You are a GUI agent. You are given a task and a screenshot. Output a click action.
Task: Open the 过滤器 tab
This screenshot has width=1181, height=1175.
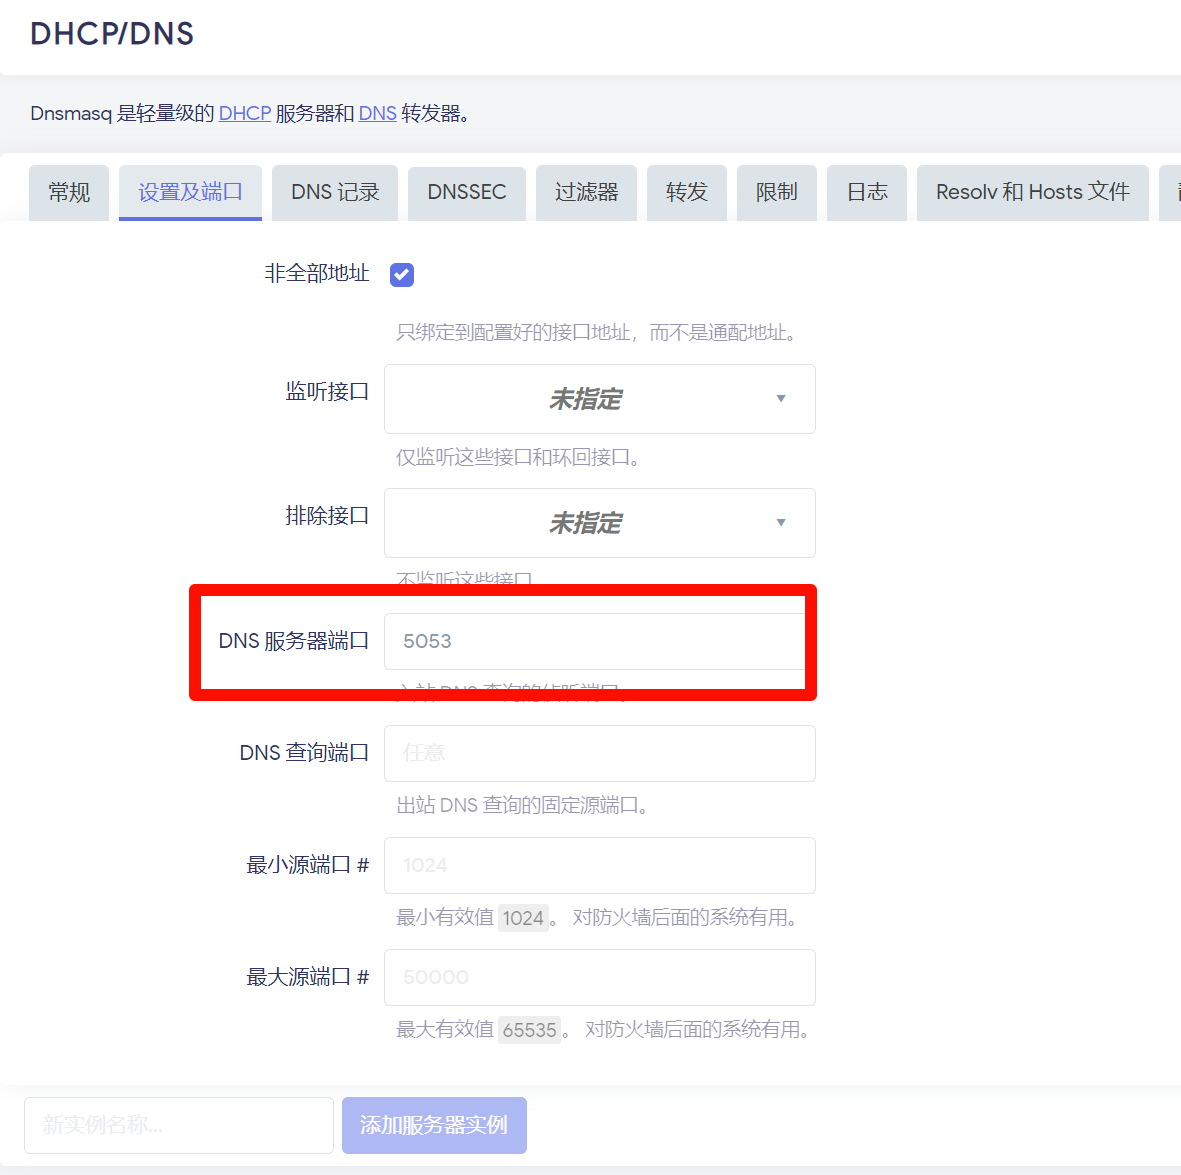(x=586, y=192)
